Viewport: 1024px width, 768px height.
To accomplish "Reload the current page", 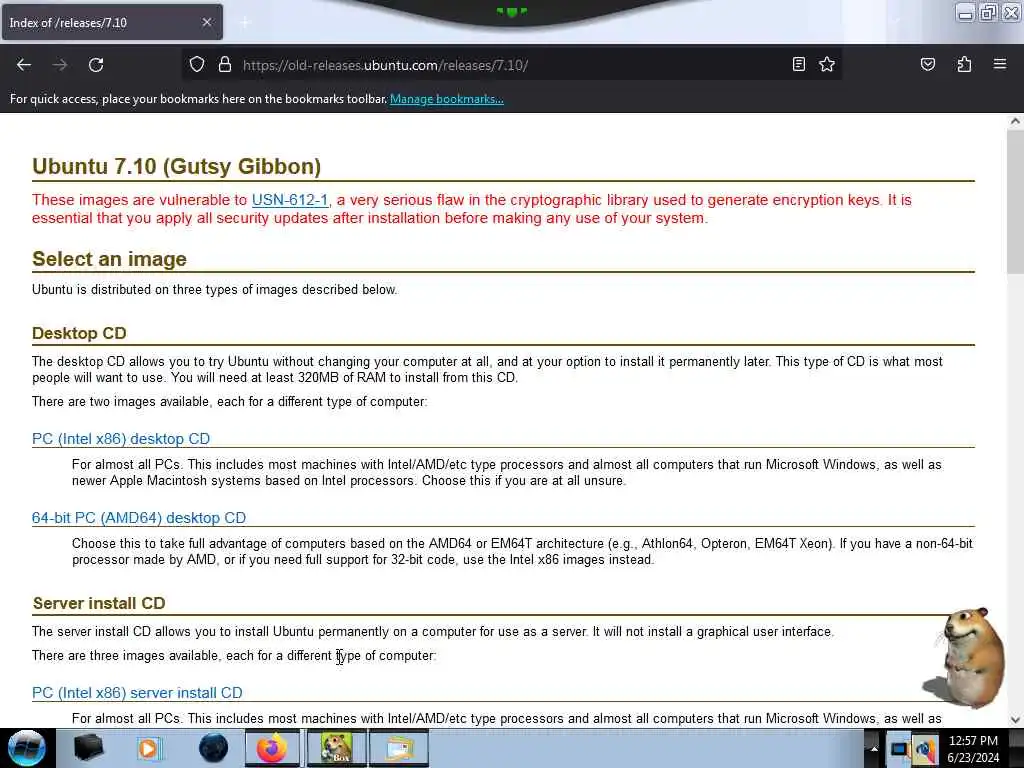I will click(96, 65).
